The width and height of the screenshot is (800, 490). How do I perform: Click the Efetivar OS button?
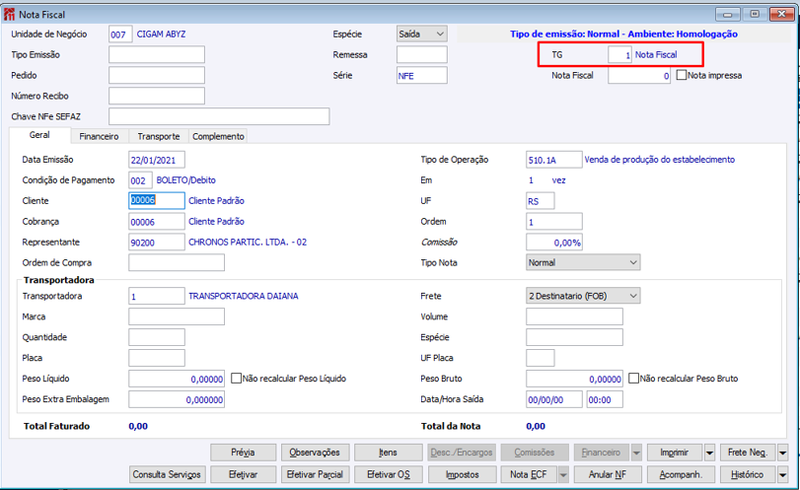[x=388, y=475]
